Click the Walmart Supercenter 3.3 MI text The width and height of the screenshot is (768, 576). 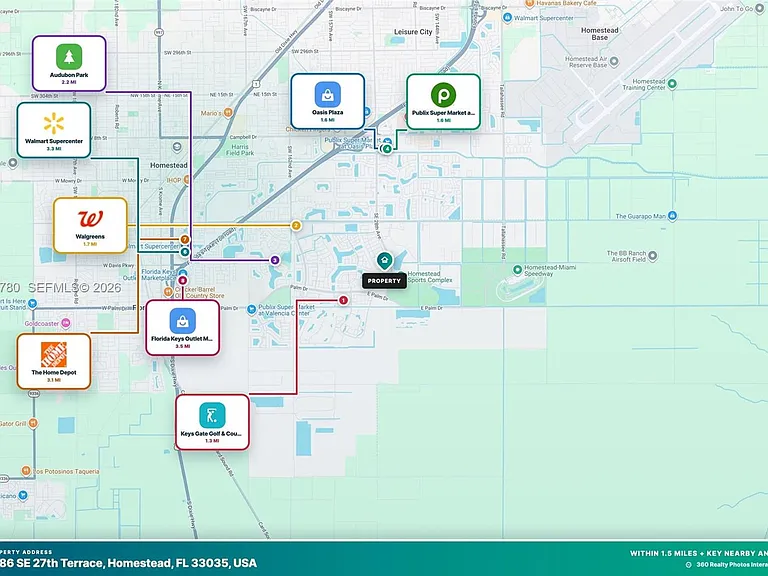point(54,148)
